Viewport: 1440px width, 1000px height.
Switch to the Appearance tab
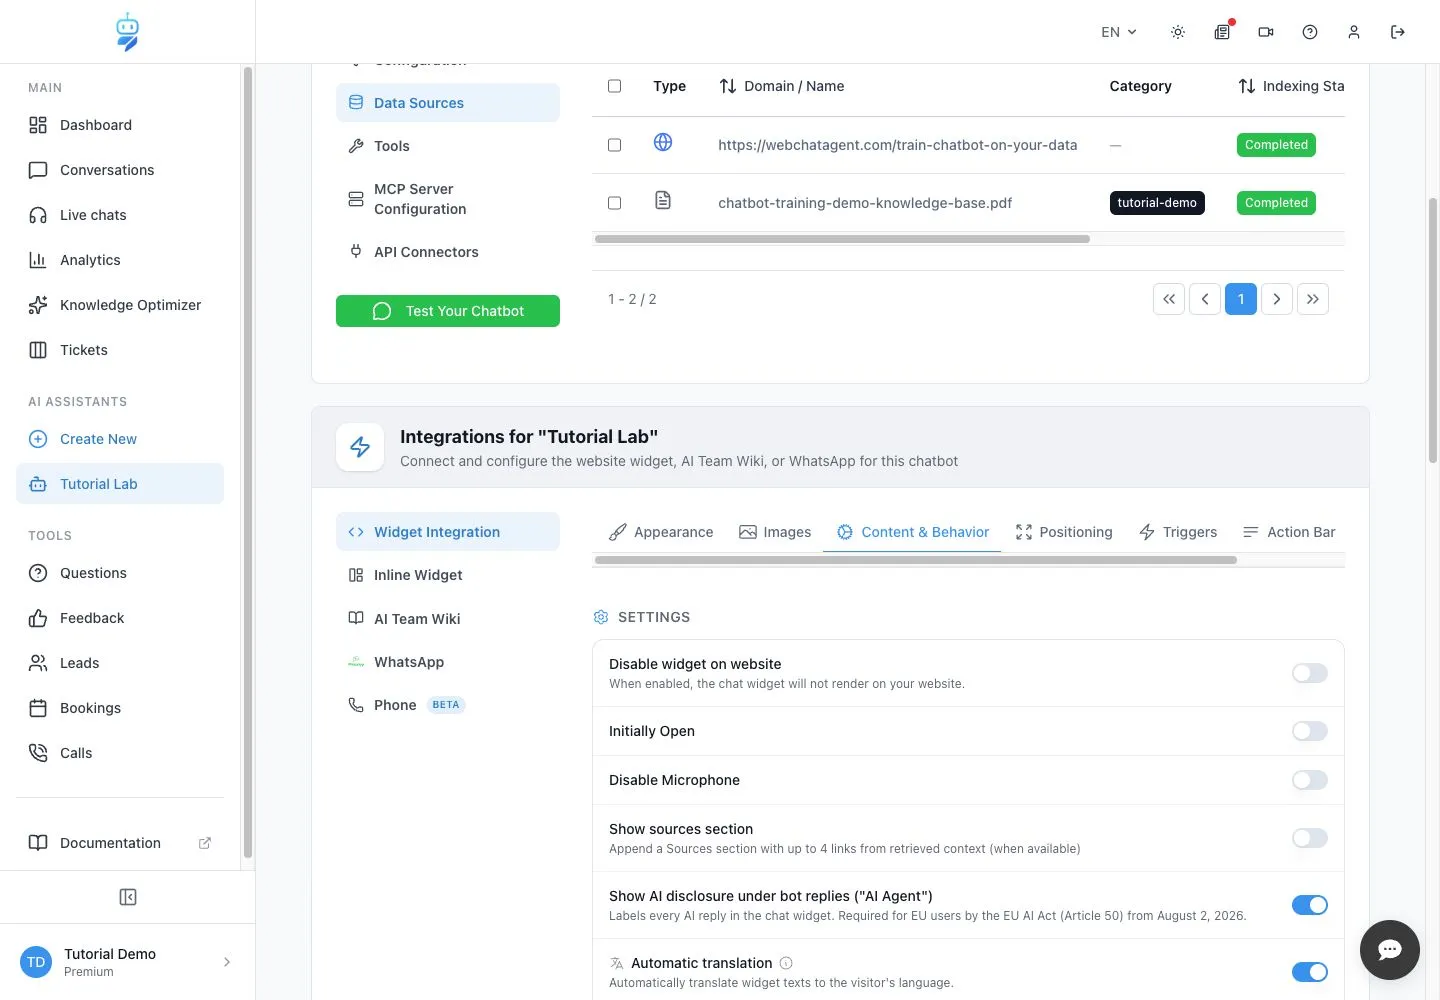(x=661, y=532)
